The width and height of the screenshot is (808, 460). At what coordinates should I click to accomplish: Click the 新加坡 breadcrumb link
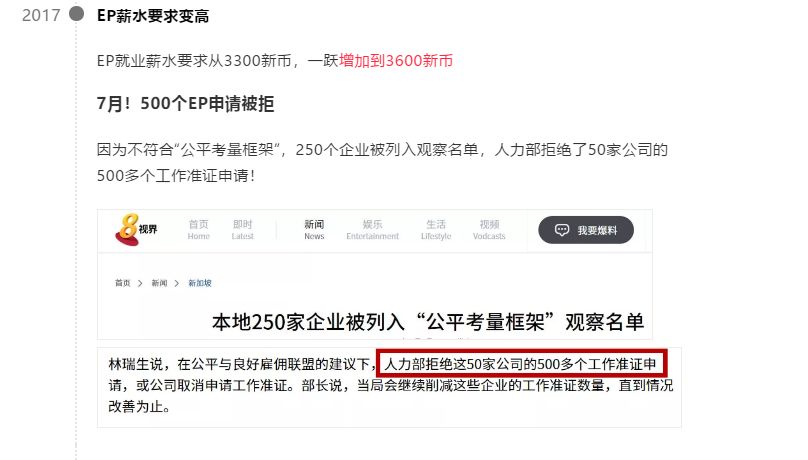(200, 283)
